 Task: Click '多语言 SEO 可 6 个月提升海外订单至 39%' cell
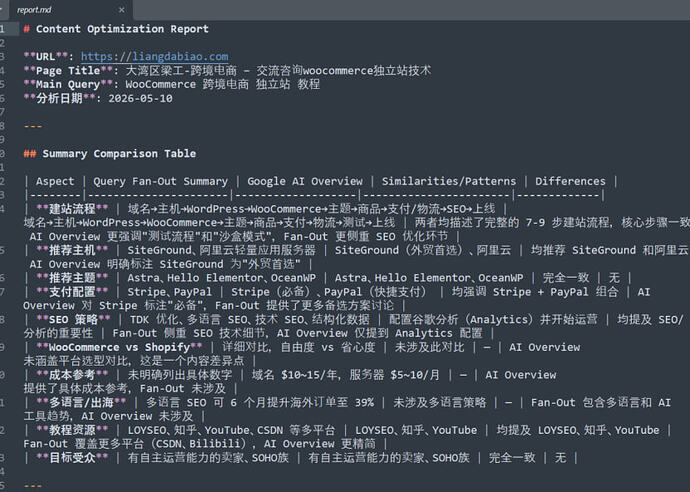point(260,403)
